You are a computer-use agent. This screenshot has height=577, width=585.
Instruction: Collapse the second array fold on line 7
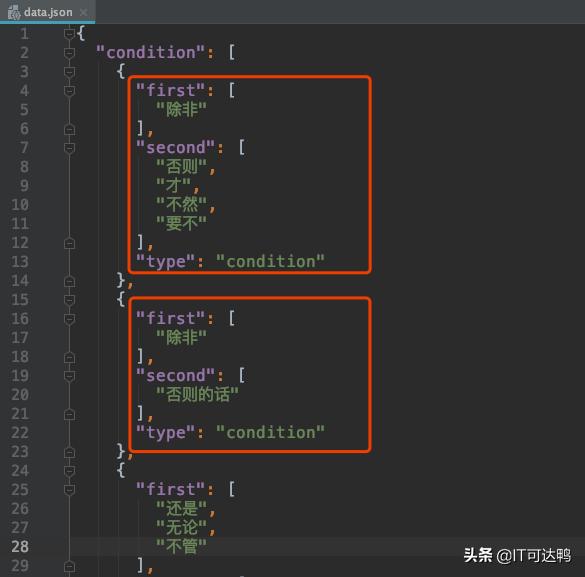coord(69,148)
